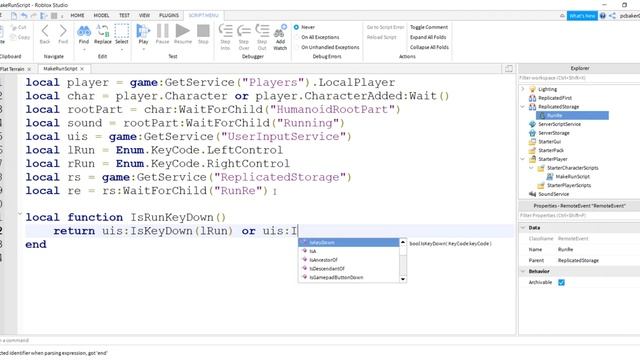Open the TEST ribbon tab
Screen dimensions: 640x360
(124, 16)
